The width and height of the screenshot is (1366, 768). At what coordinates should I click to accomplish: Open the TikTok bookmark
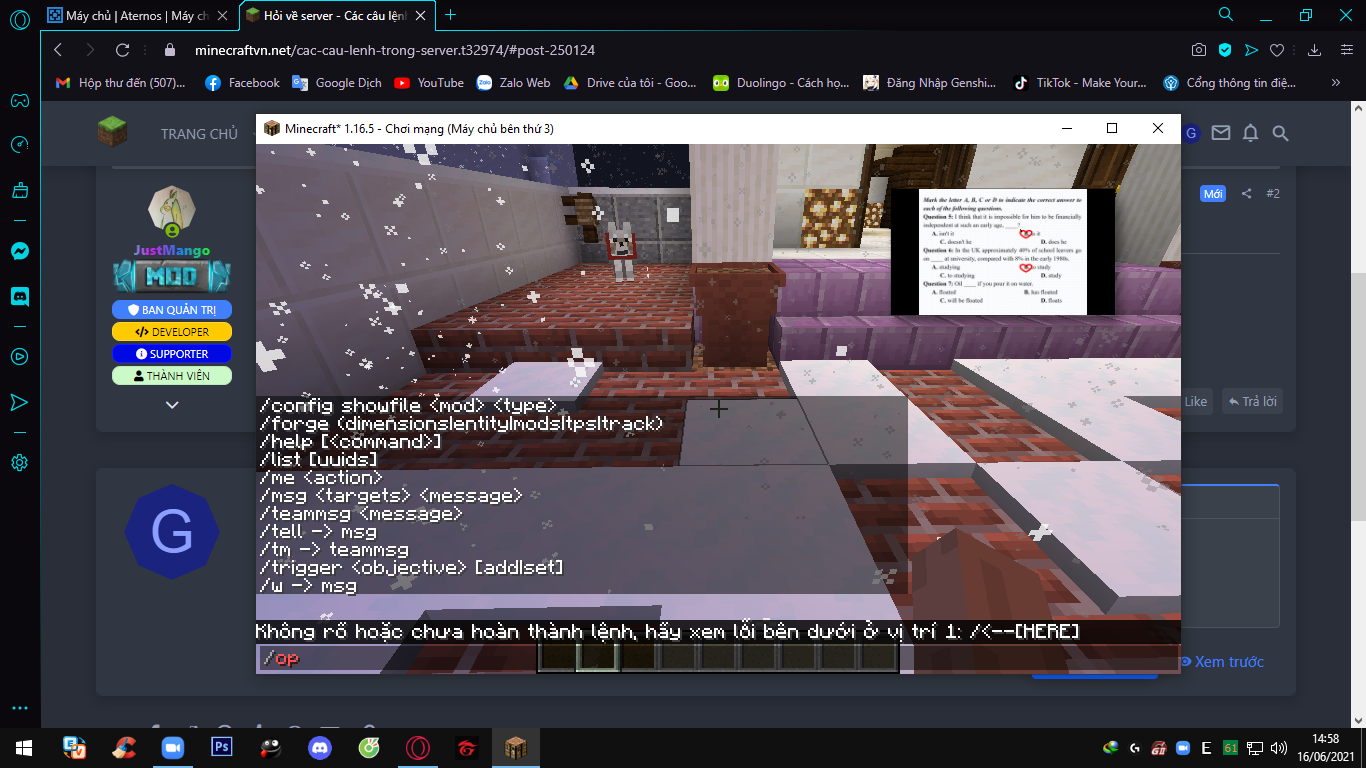[1080, 83]
